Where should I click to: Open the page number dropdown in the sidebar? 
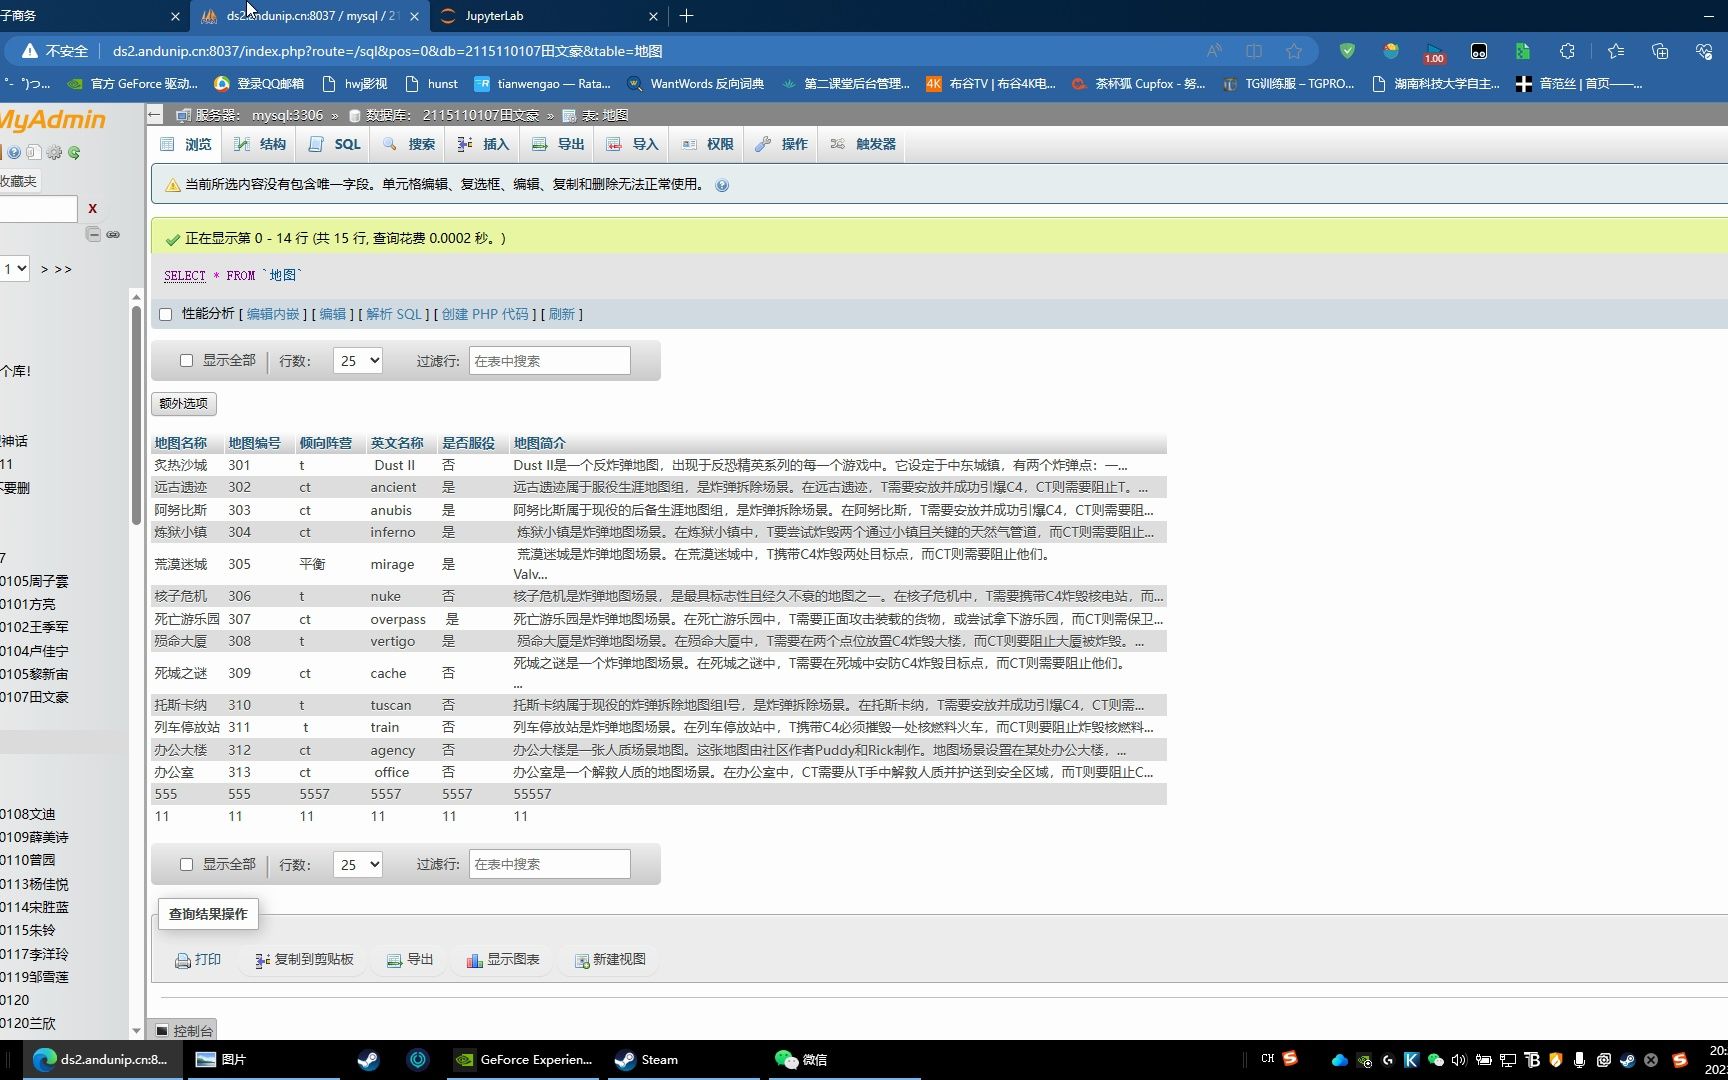coord(13,268)
